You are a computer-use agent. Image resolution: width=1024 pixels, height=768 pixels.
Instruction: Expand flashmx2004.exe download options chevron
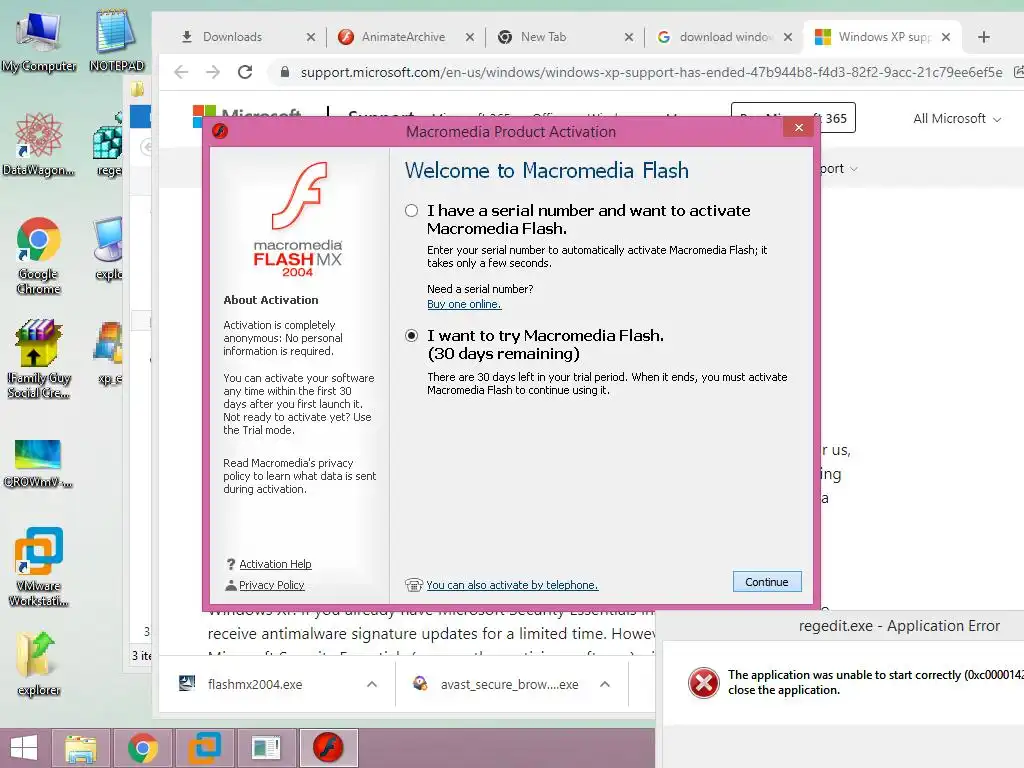(x=372, y=684)
